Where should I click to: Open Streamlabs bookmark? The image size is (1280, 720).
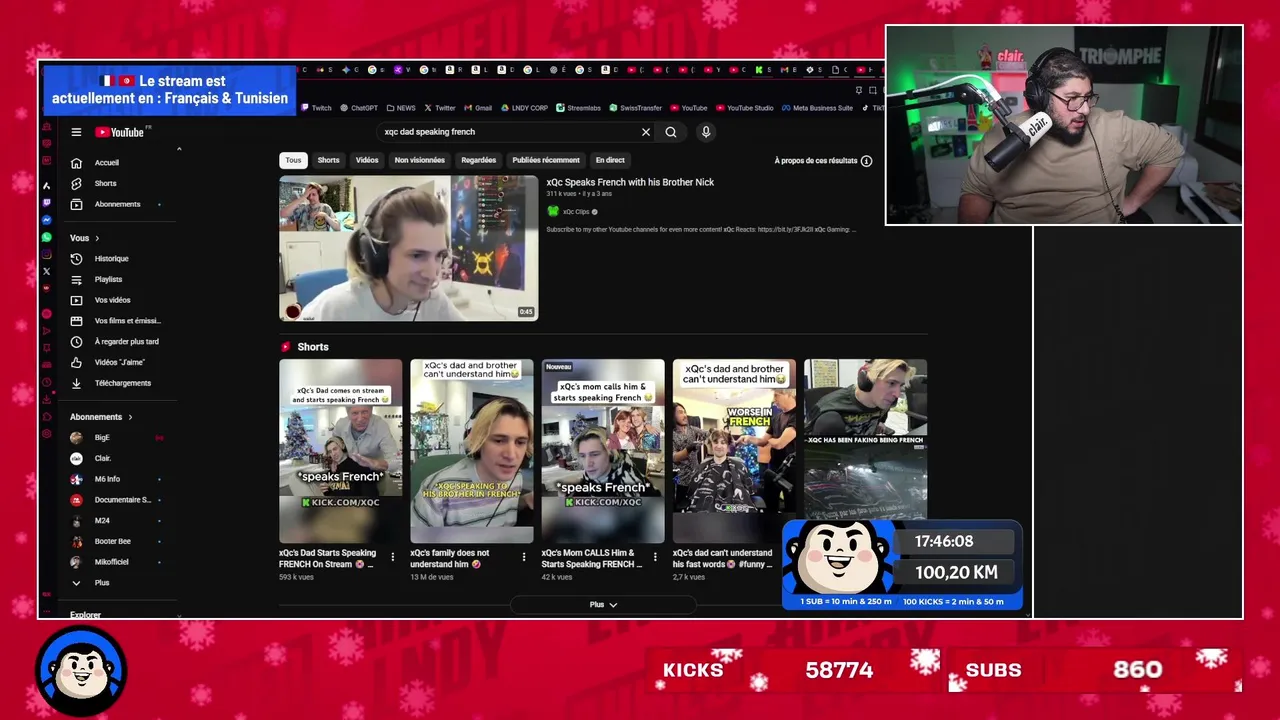point(578,108)
